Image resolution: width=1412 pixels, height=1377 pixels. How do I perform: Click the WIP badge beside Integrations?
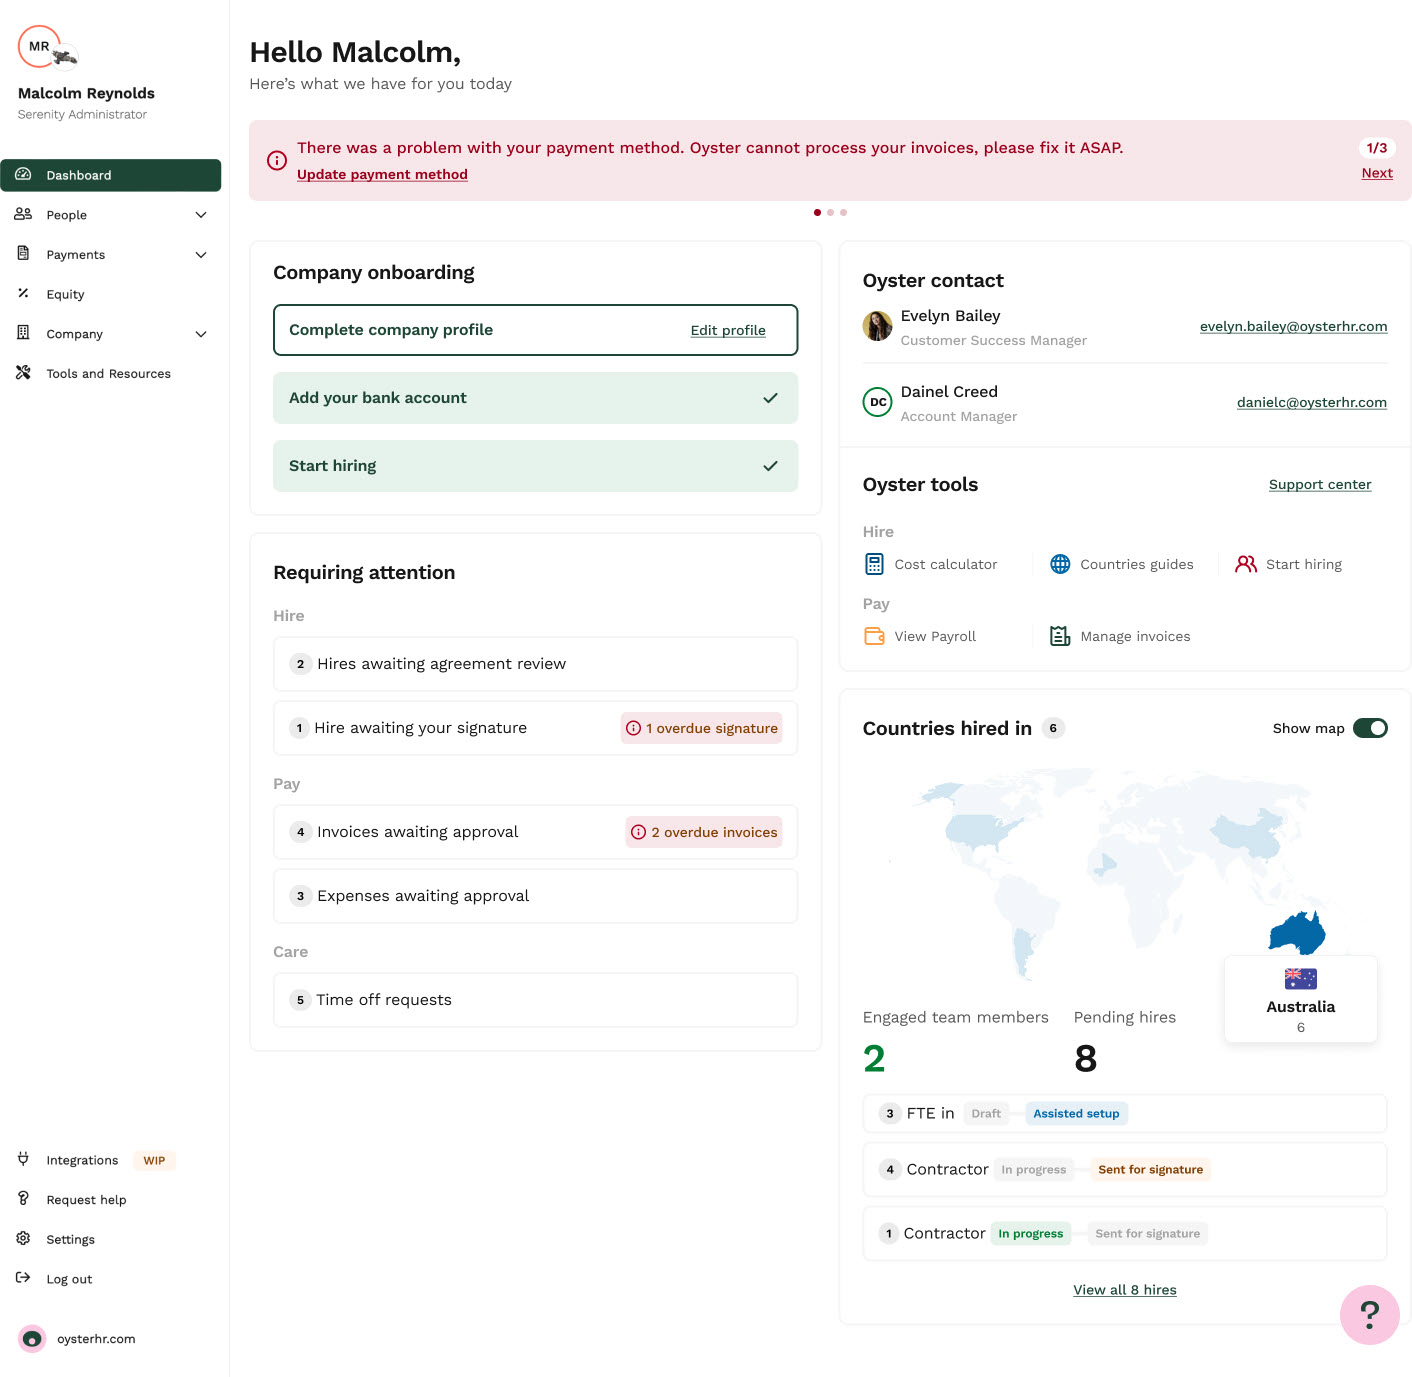[x=154, y=1160]
